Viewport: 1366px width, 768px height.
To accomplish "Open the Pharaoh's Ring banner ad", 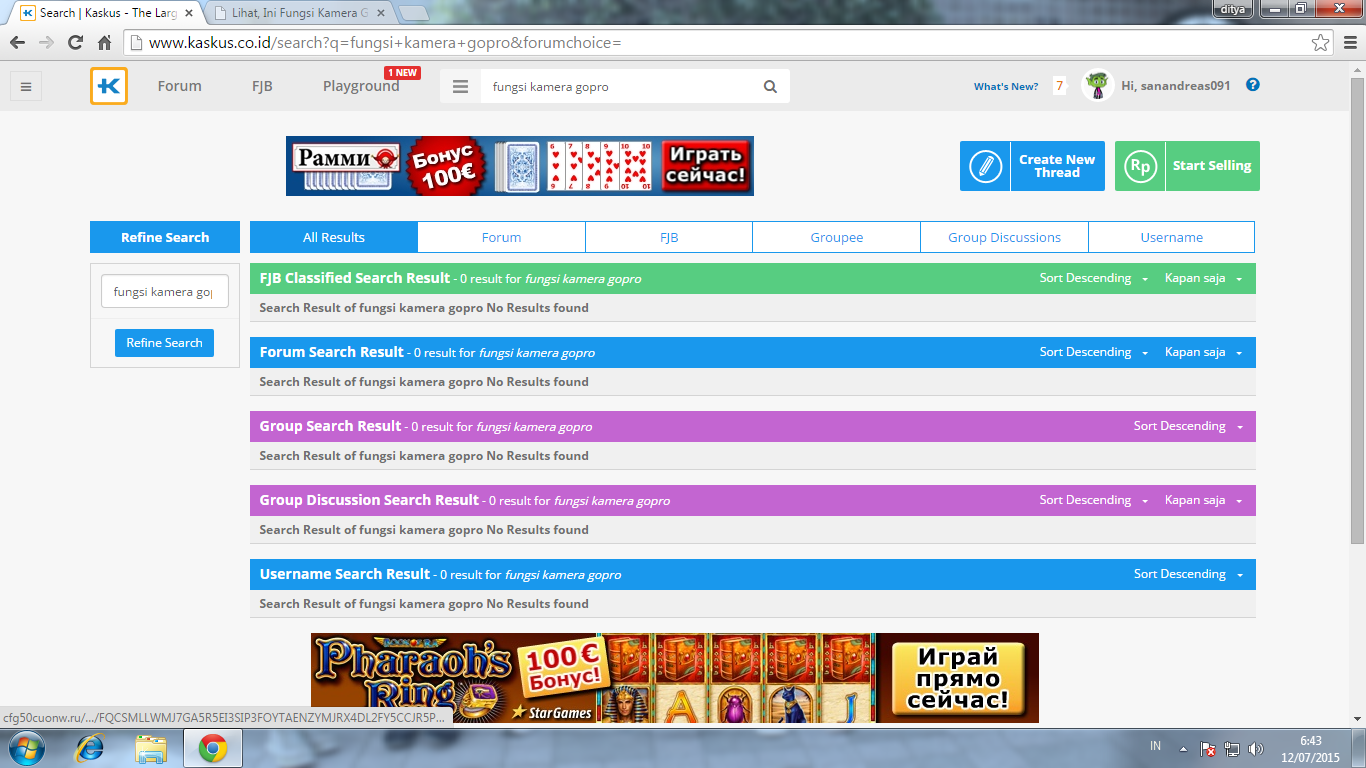I will (675, 678).
